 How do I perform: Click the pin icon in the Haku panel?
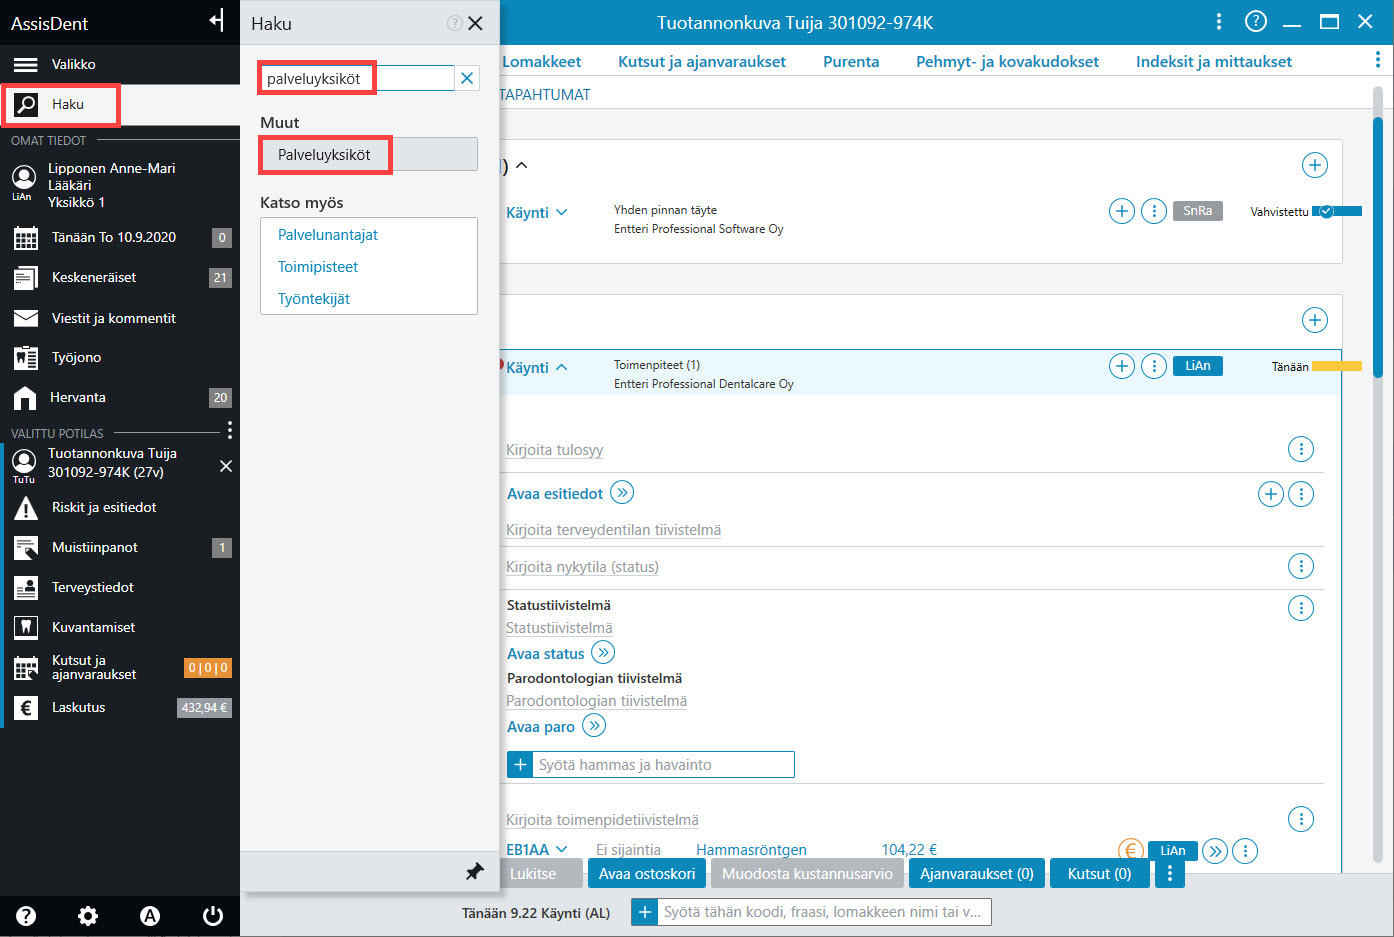point(475,872)
